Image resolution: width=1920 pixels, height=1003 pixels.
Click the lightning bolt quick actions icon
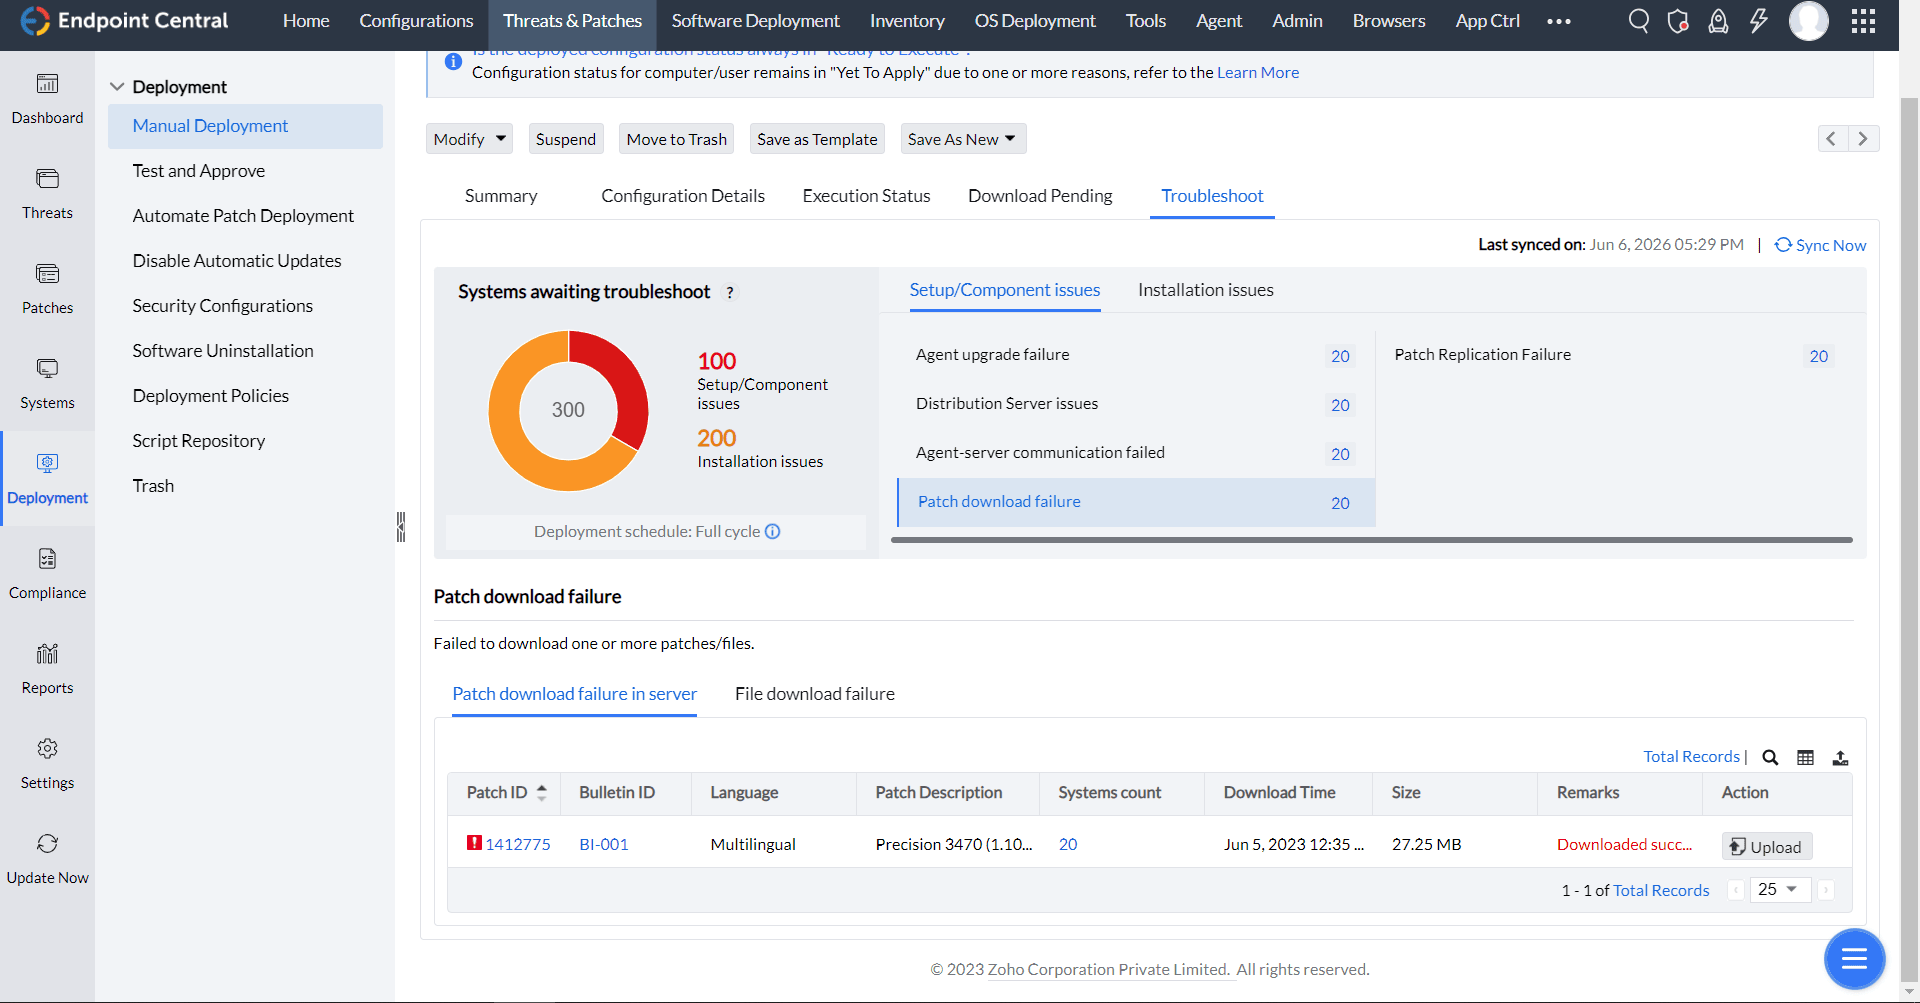tap(1758, 21)
